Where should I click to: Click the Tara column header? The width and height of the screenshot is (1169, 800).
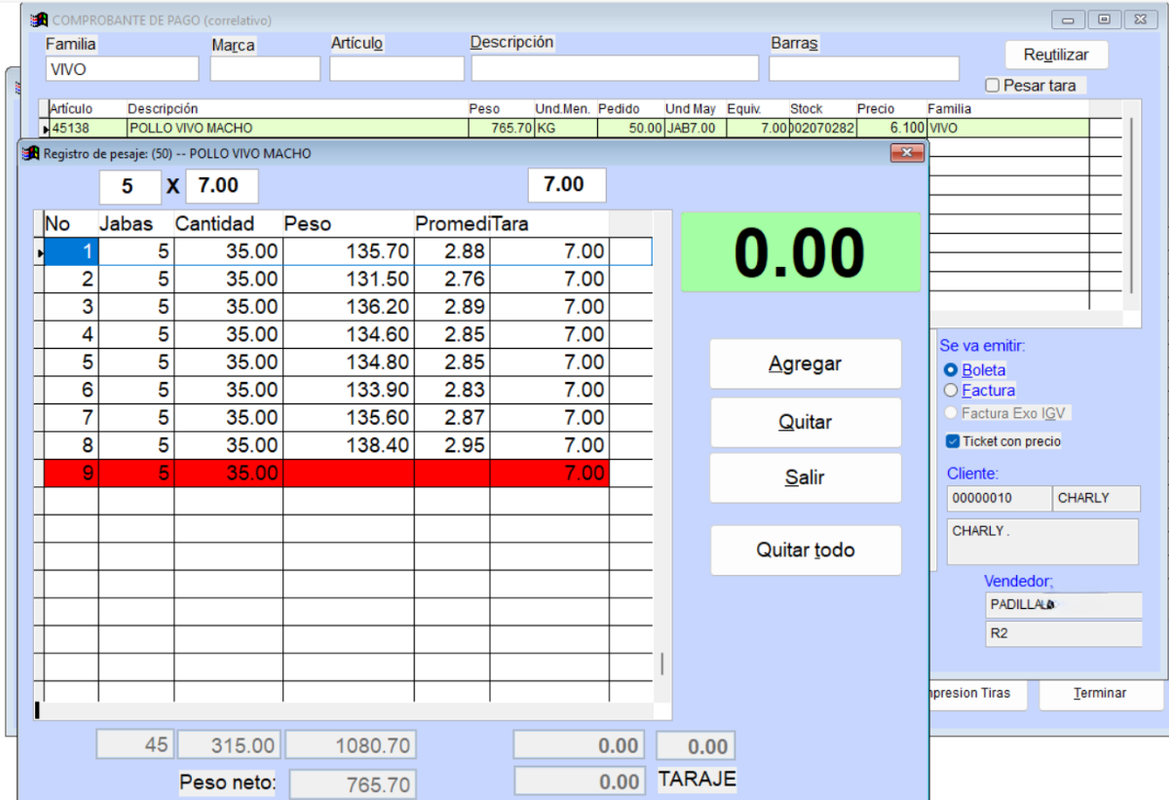(x=549, y=224)
